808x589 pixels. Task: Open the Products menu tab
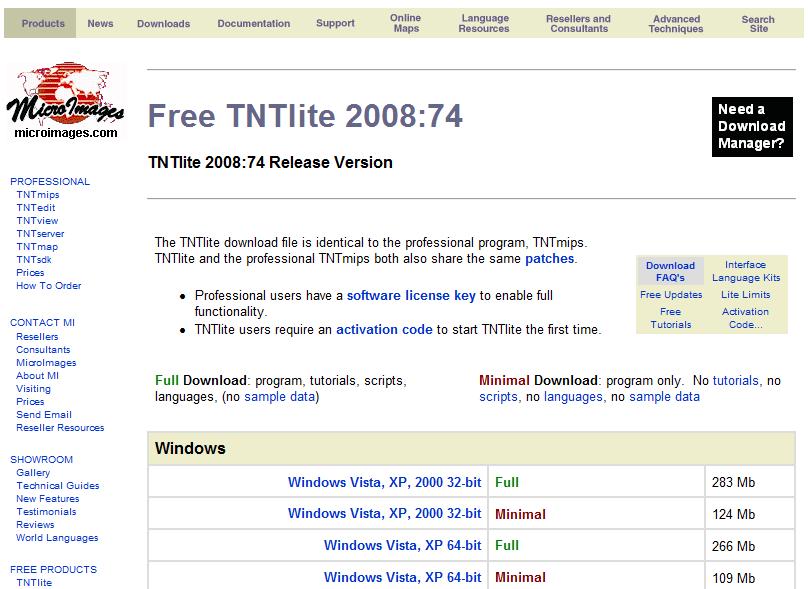click(x=43, y=23)
